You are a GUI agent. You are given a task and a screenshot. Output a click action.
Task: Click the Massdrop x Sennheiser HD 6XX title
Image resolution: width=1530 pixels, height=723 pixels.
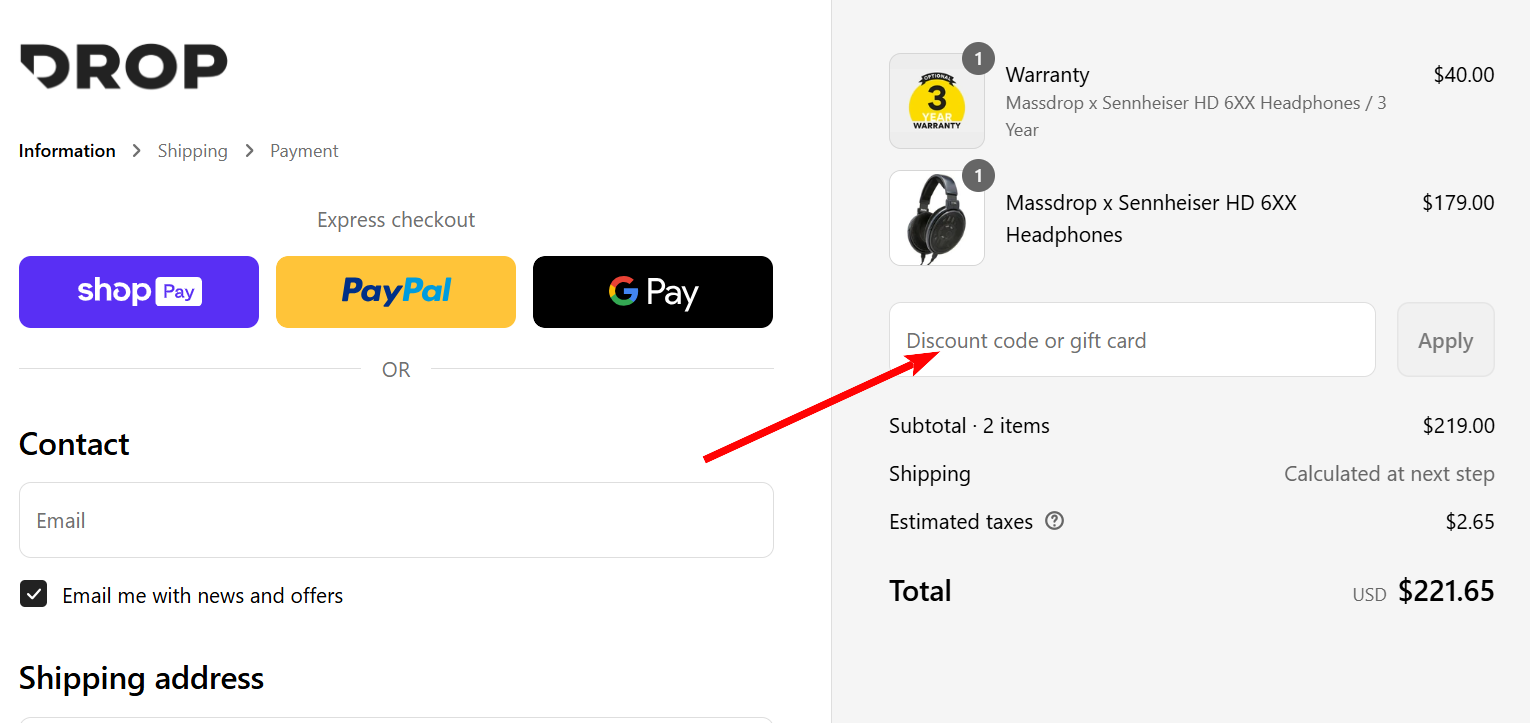(1151, 218)
